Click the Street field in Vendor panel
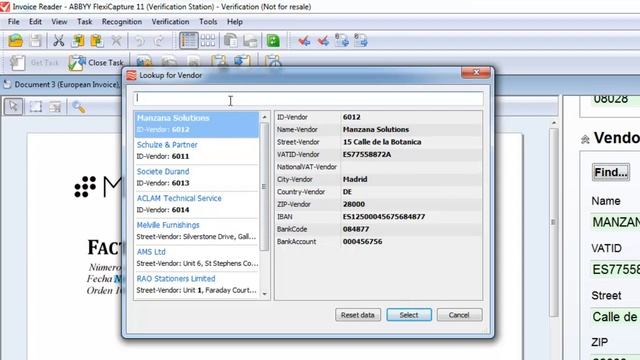 (615, 317)
